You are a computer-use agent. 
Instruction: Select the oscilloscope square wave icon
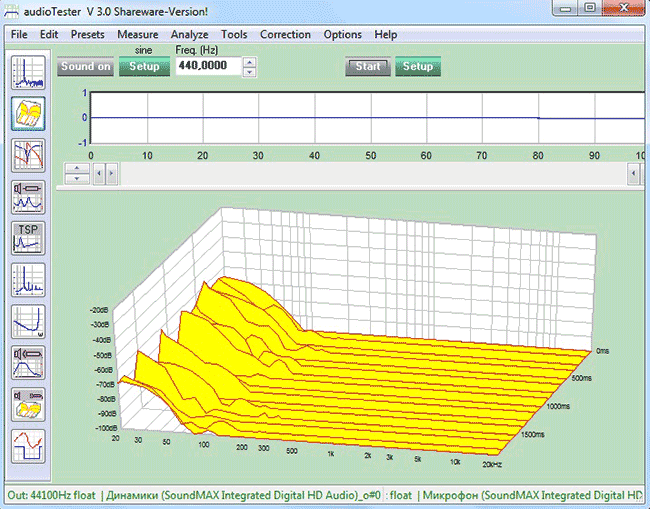pyautogui.click(x=28, y=446)
